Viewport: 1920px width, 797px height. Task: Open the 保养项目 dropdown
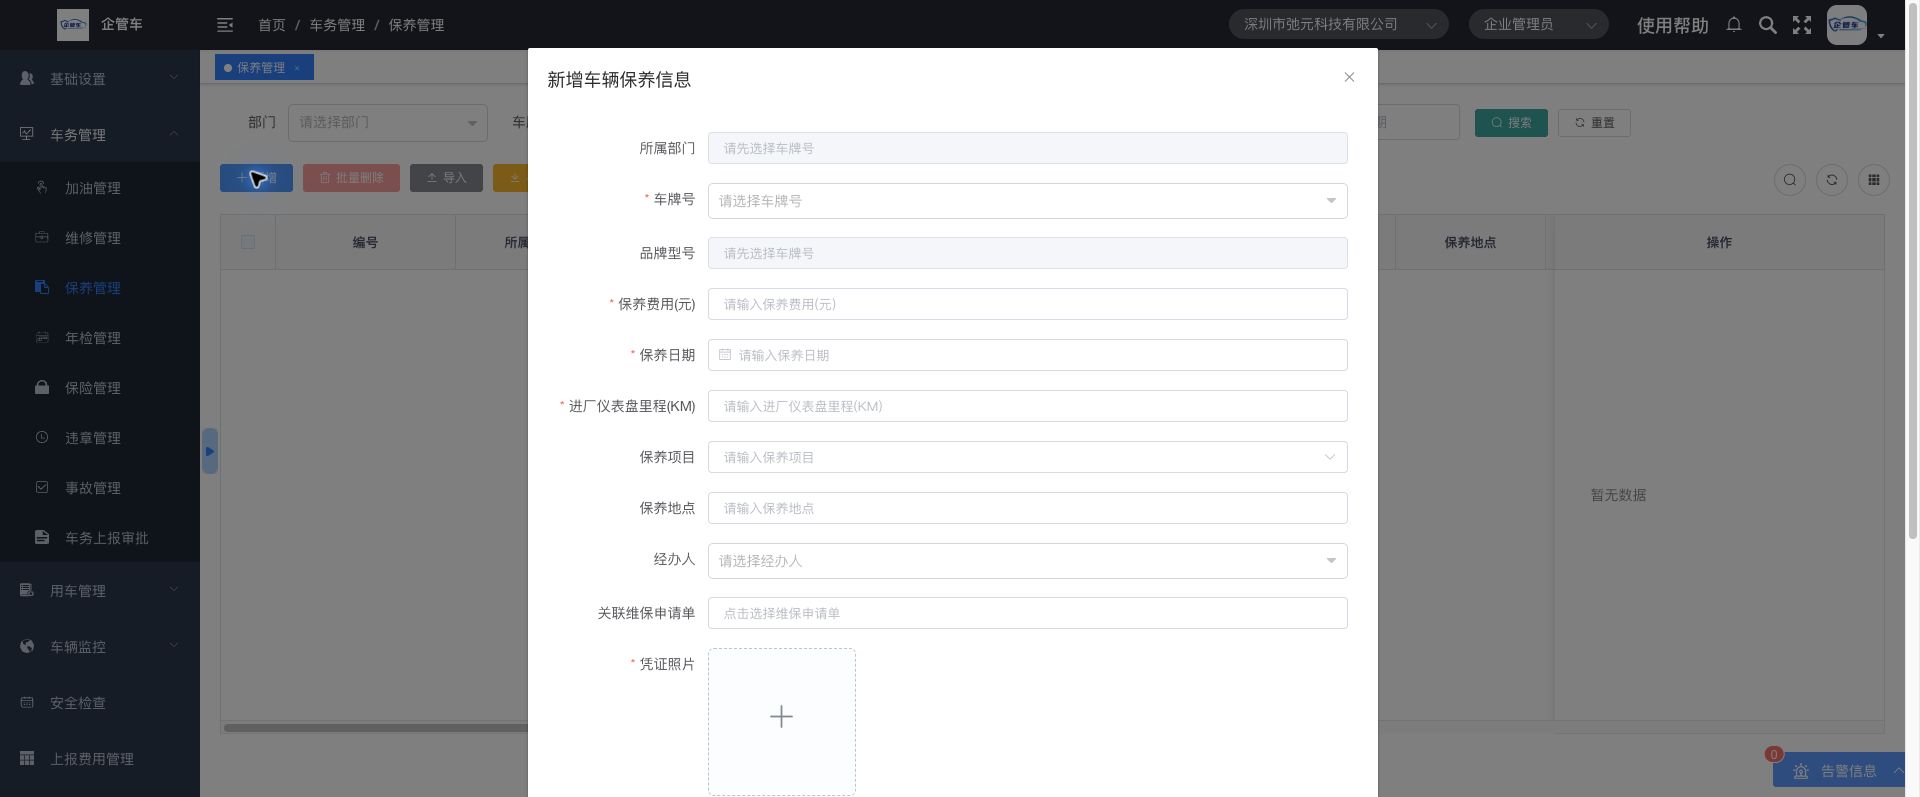1027,457
